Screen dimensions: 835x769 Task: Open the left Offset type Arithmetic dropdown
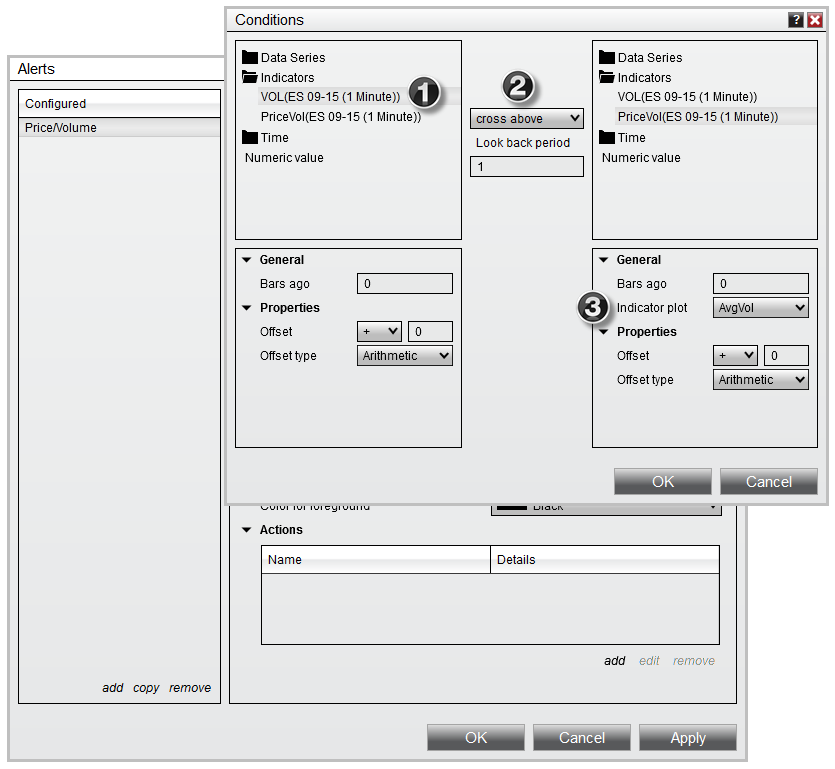[405, 356]
